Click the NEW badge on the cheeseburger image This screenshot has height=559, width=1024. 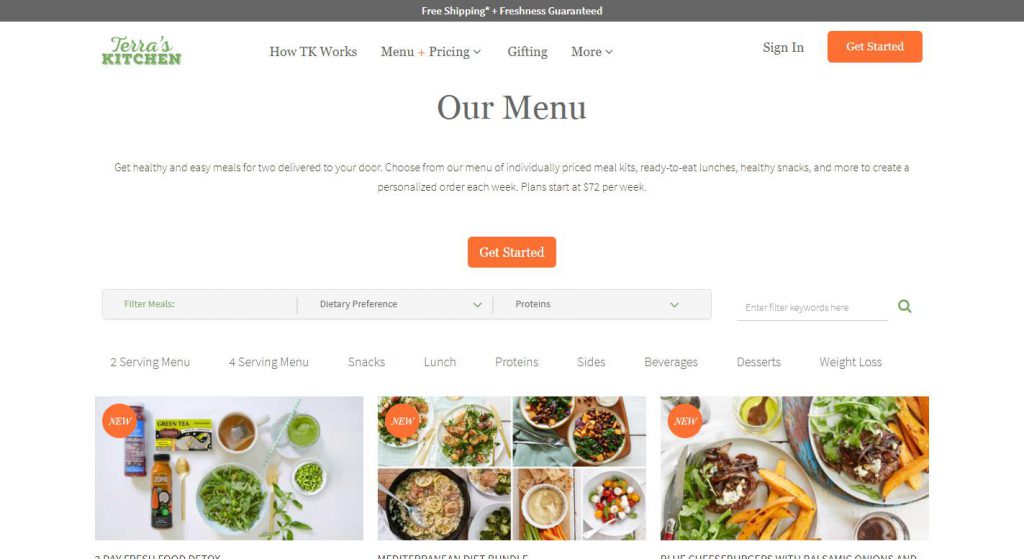tap(685, 421)
